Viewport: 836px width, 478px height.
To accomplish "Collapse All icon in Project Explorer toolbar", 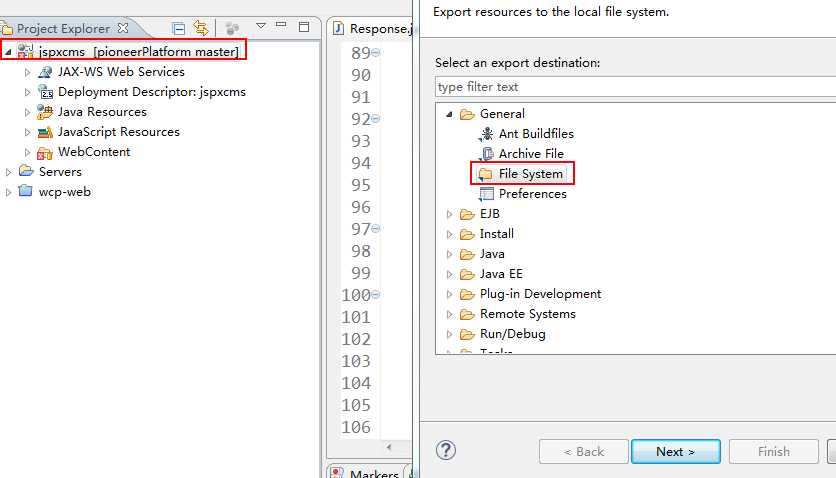I will [179, 28].
